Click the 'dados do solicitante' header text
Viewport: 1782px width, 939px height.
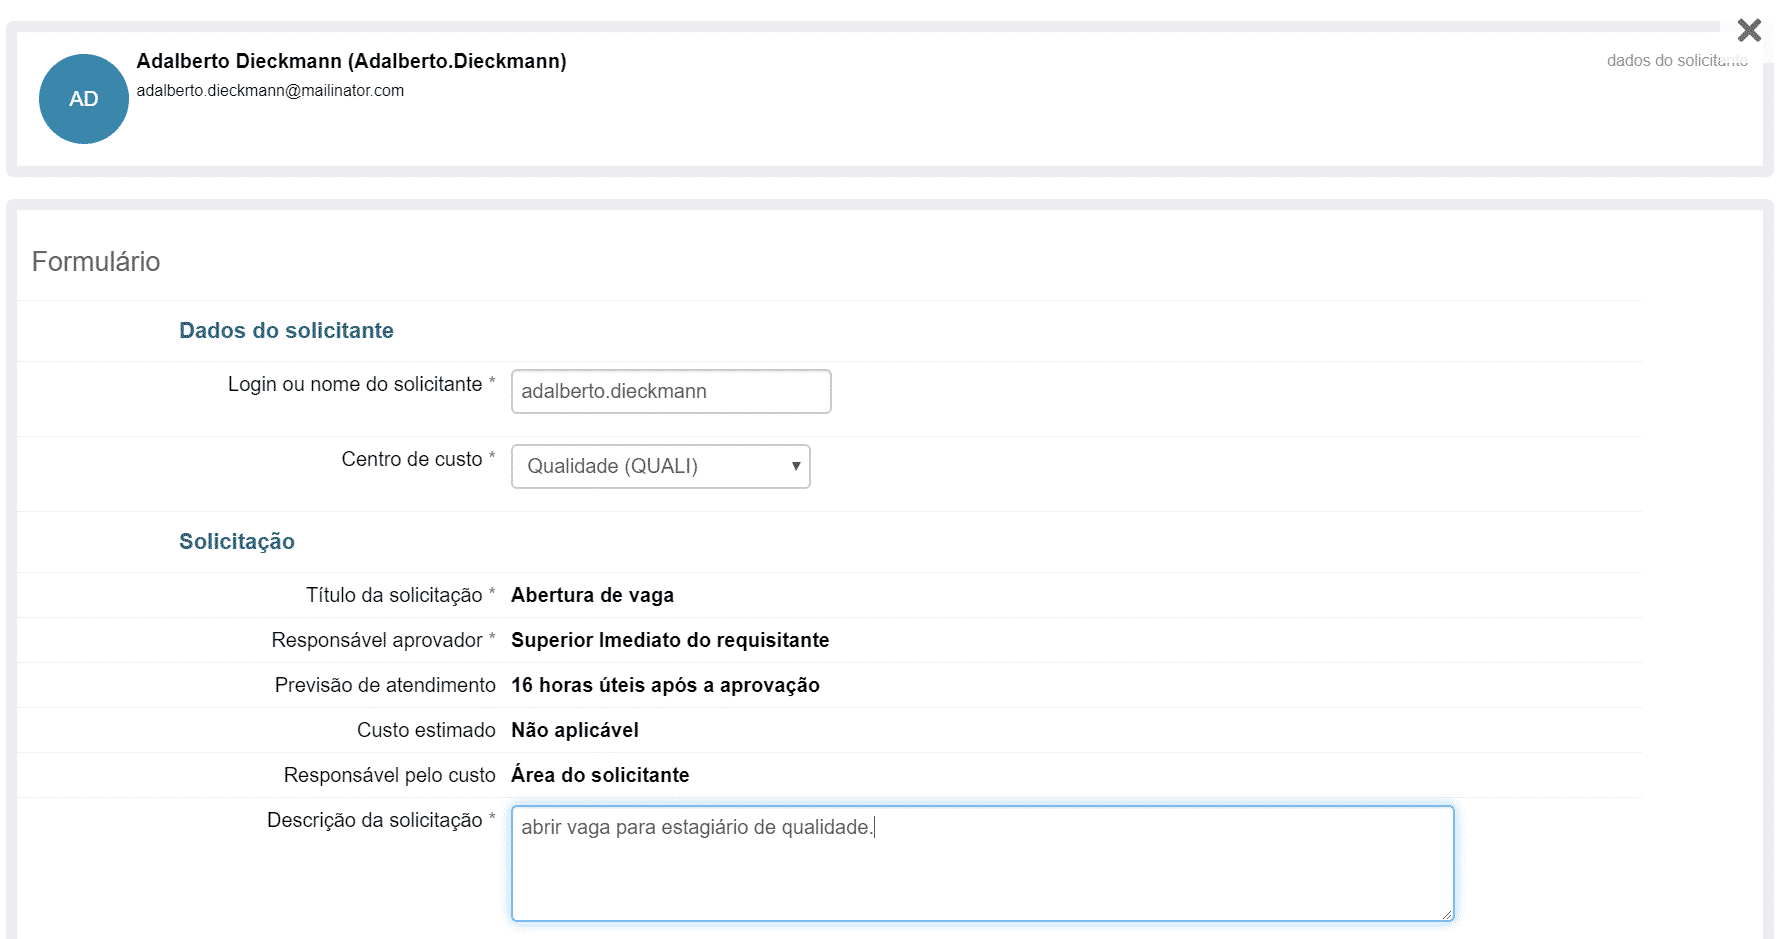pyautogui.click(x=1676, y=61)
